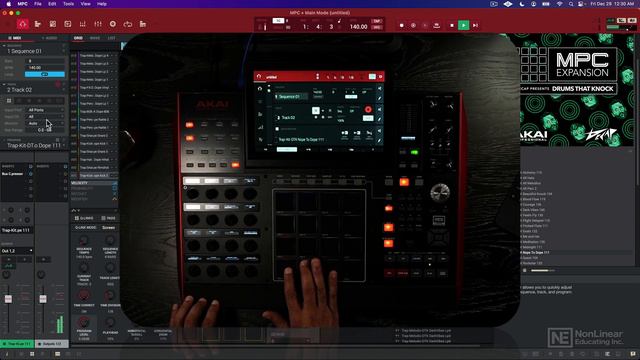The height and width of the screenshot is (360, 640).
Task: Collapse the Program section triangle
Action: pos(4,140)
